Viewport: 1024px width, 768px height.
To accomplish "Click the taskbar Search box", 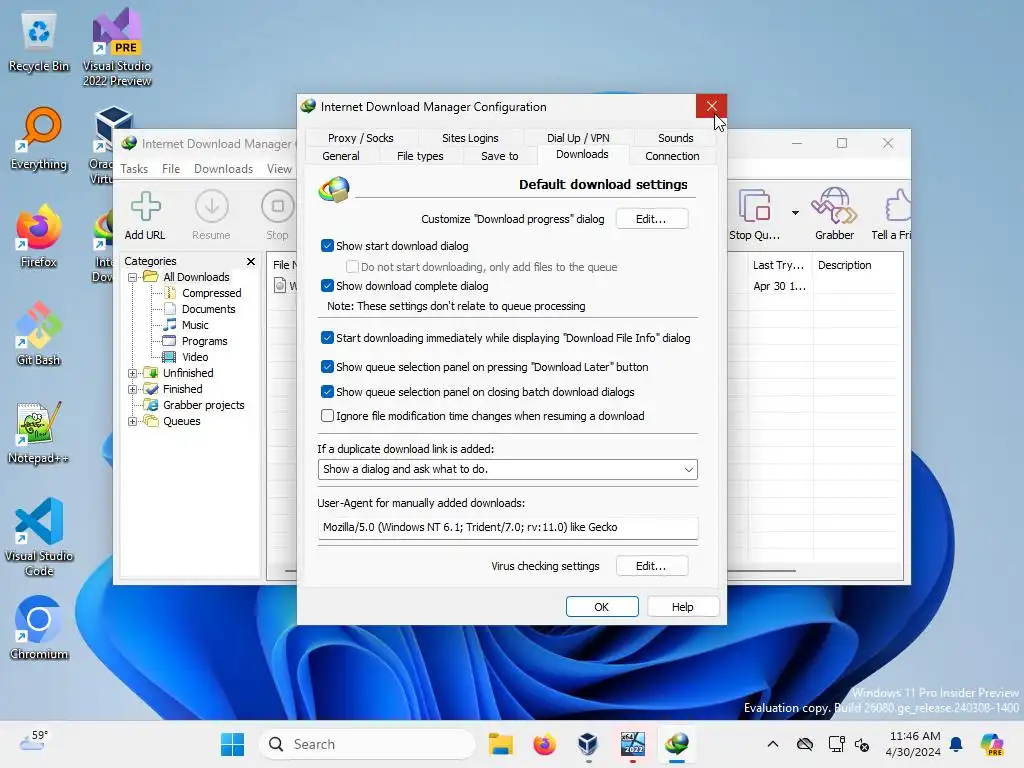I will coord(367,744).
